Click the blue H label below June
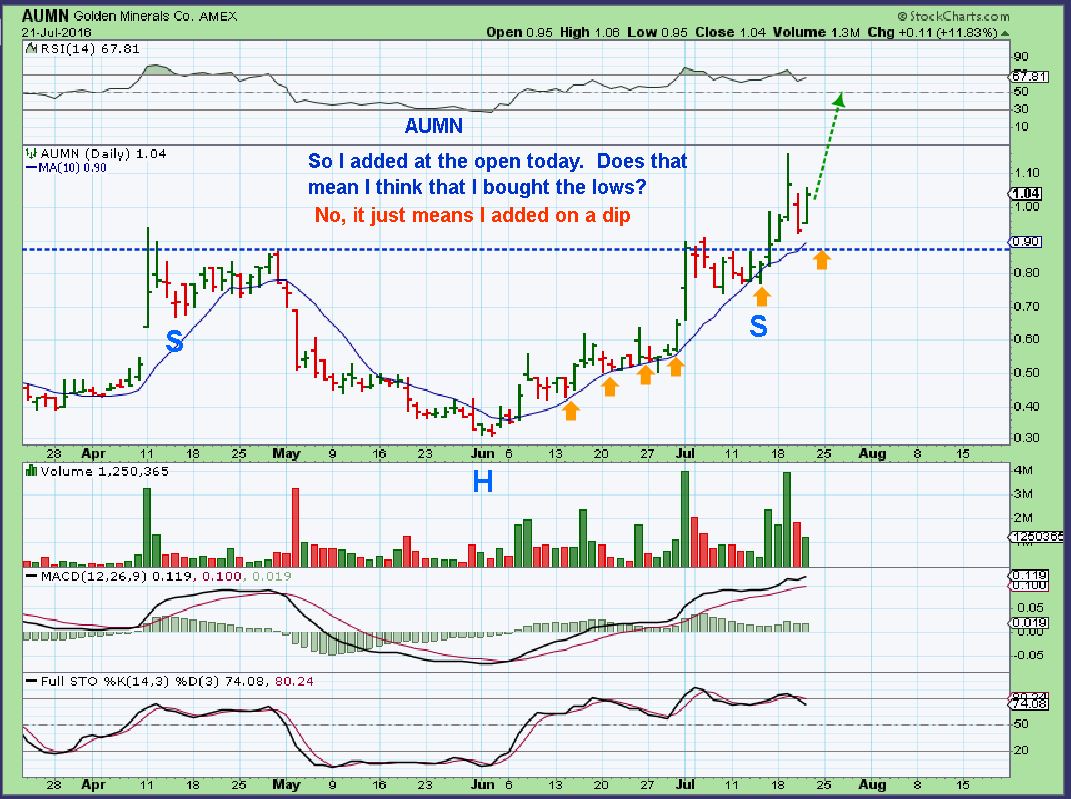 (482, 483)
